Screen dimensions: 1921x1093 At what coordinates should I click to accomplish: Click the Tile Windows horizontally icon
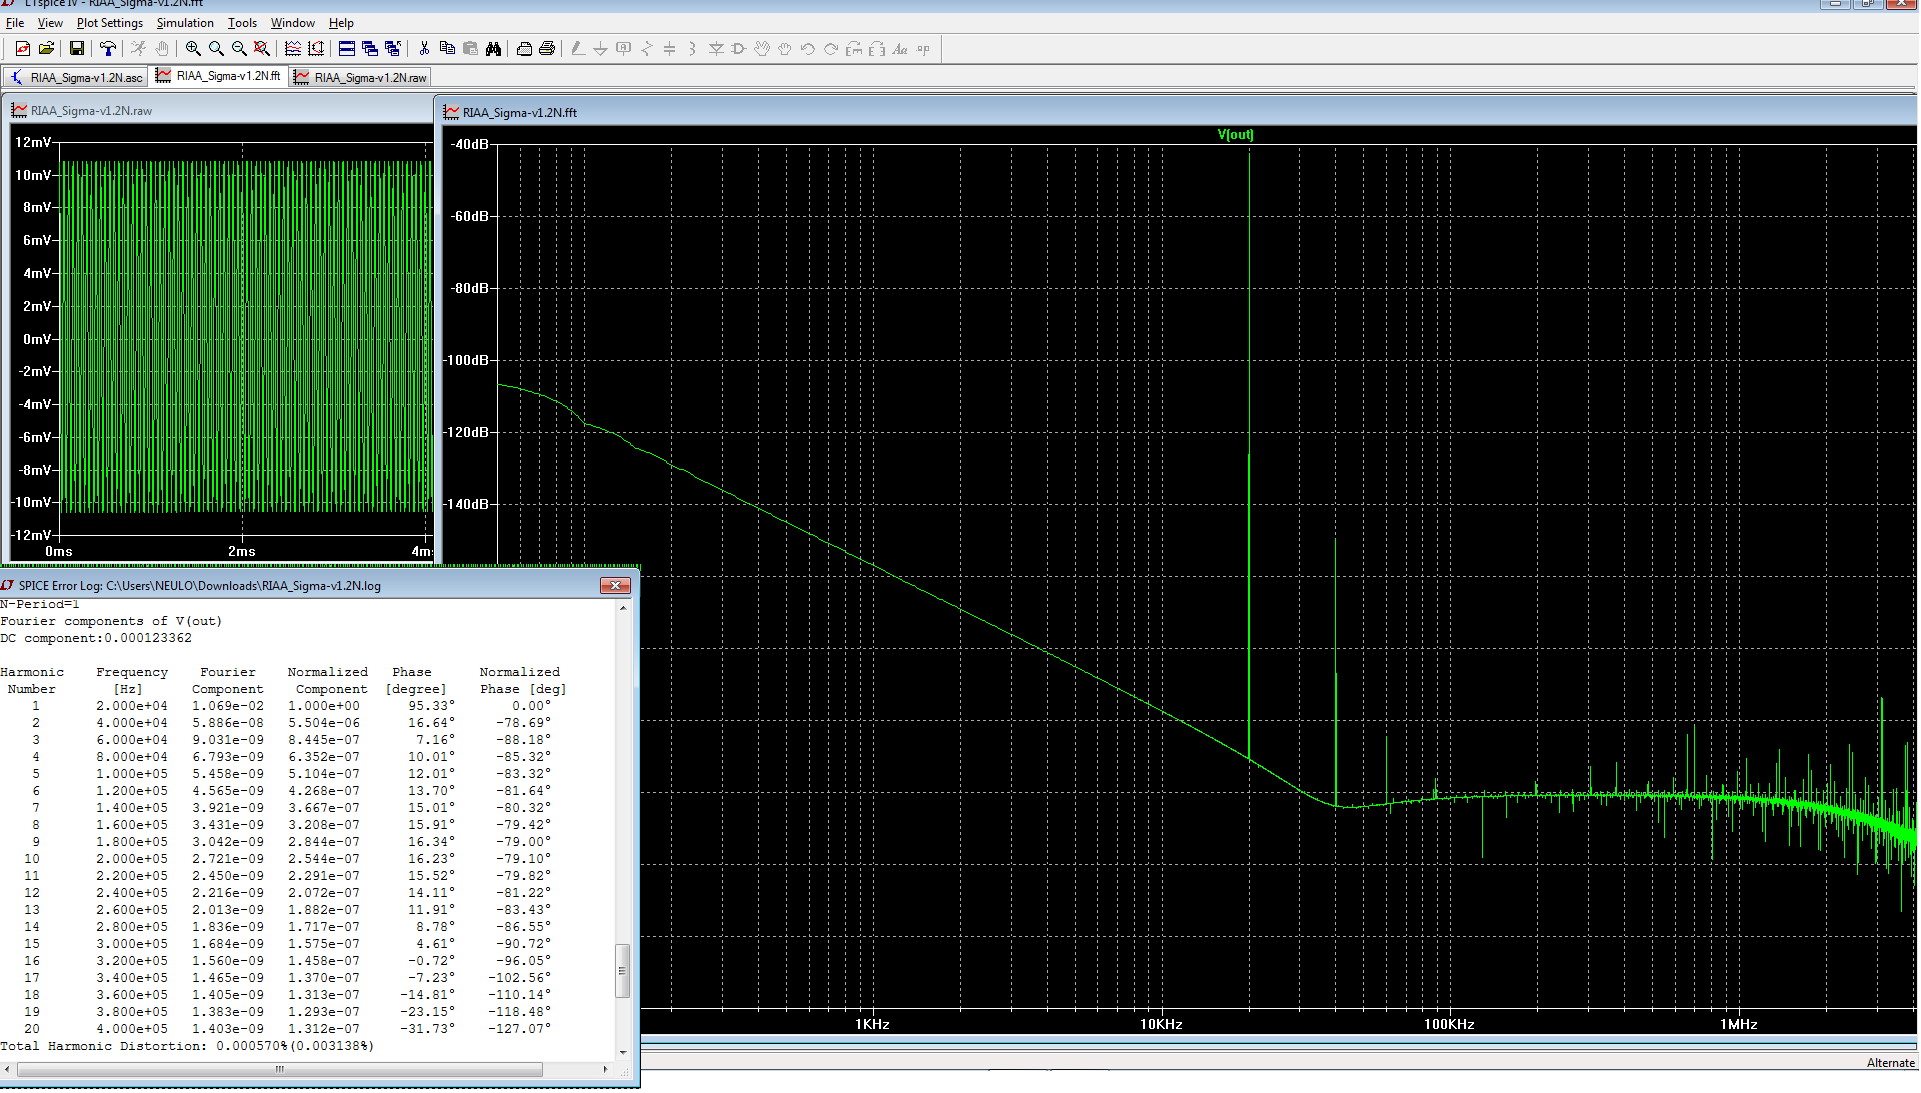347,48
